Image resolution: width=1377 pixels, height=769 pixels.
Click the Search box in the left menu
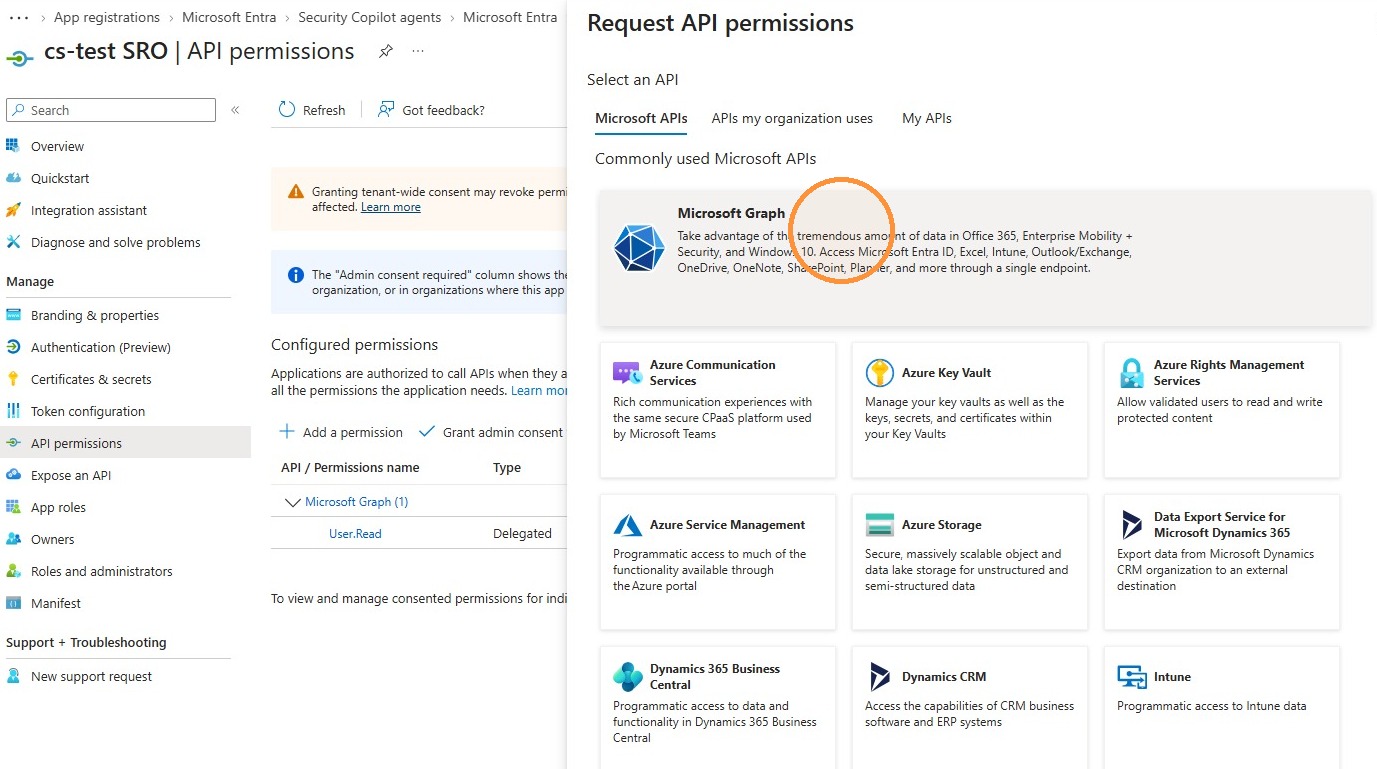coord(111,110)
